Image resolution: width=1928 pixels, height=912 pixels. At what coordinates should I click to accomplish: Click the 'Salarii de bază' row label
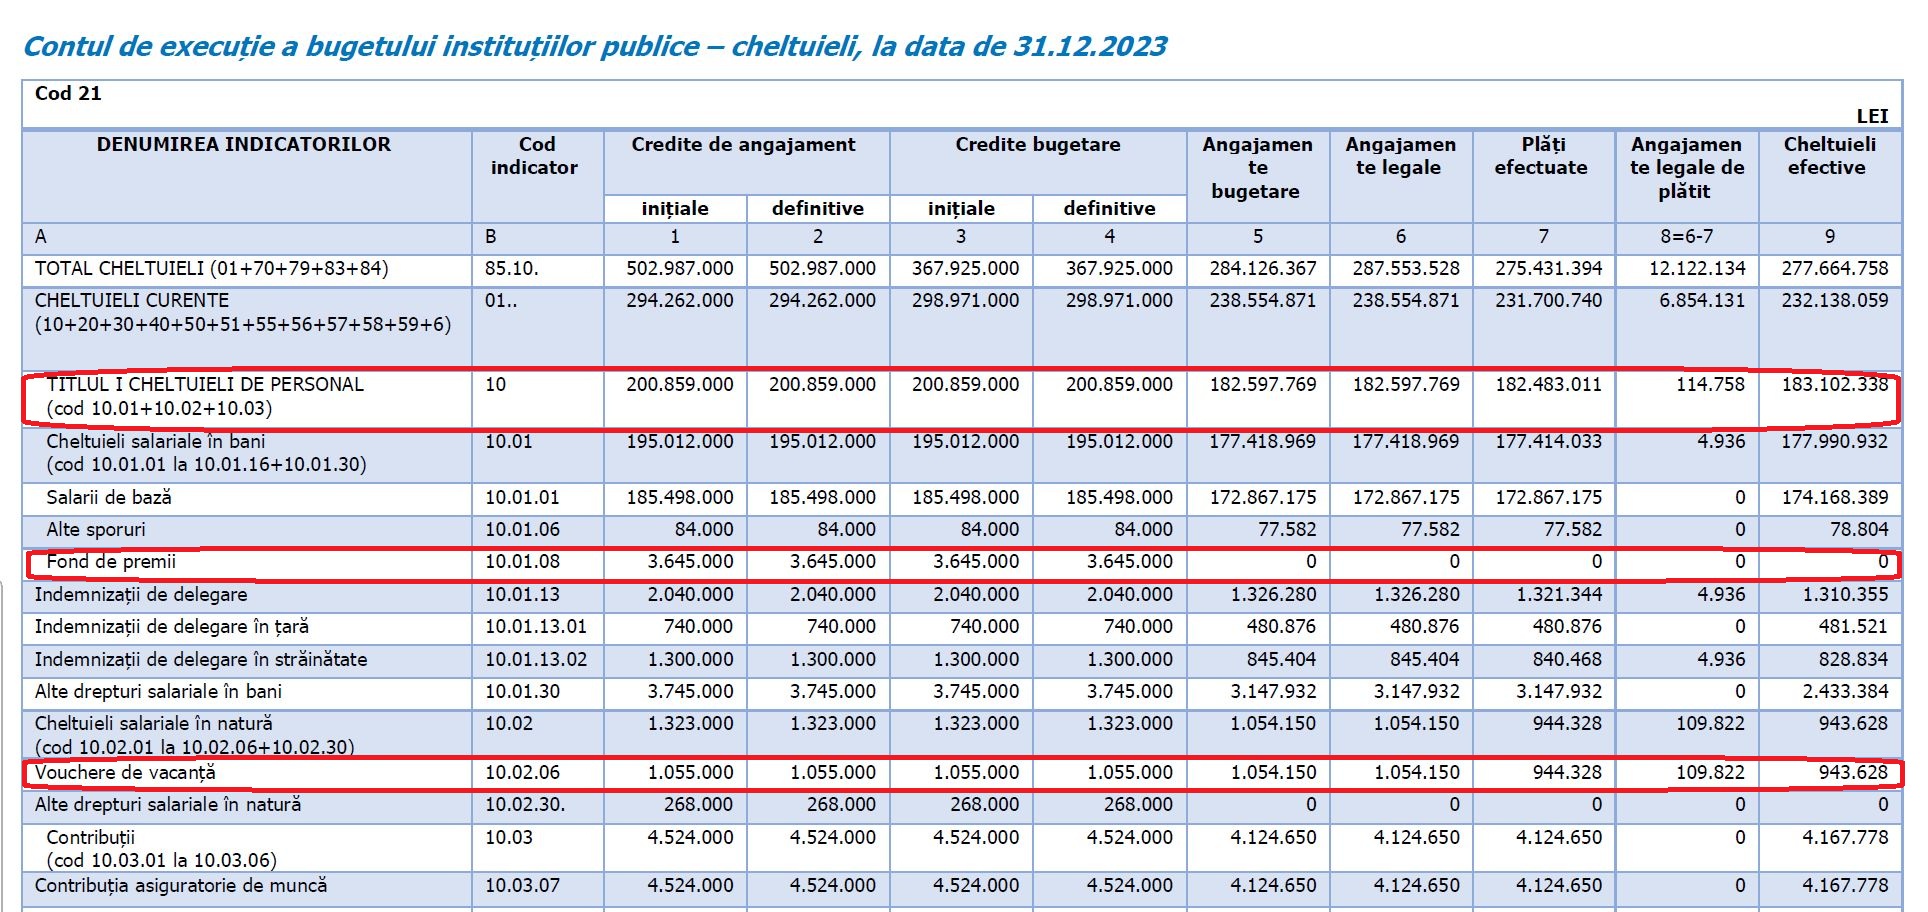click(x=109, y=498)
